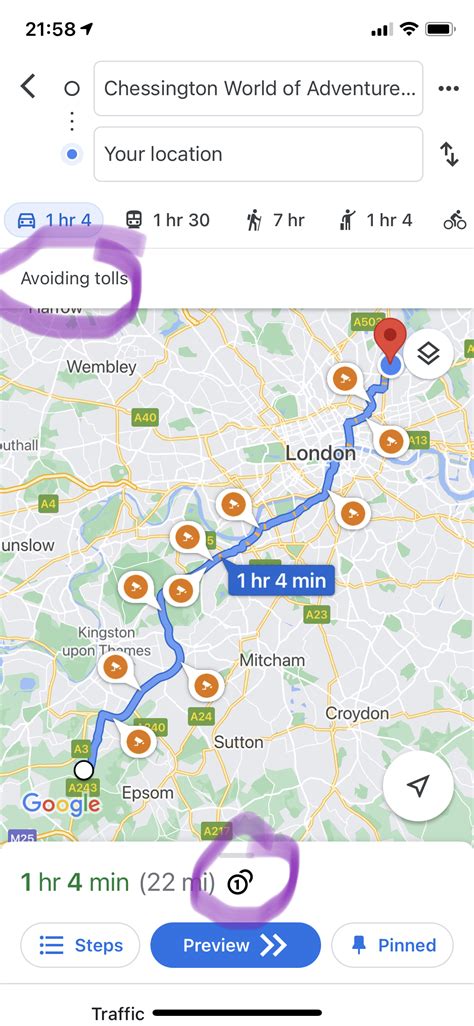Screen dimensions: 474x1026
Task: Toggle the Pinned button
Action: (392, 945)
